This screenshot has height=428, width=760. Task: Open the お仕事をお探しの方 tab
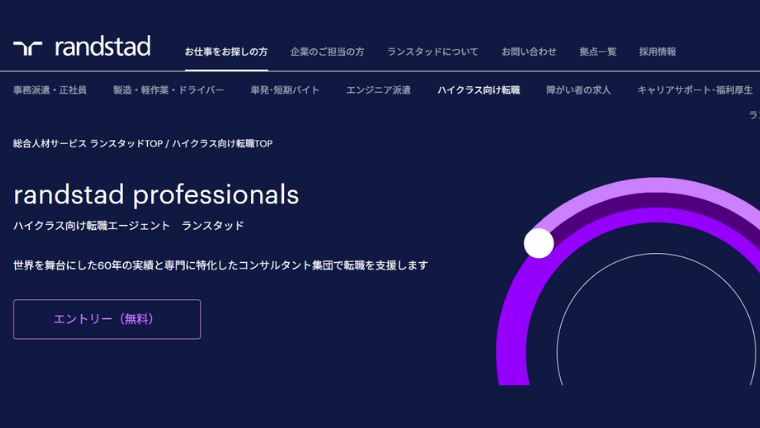pos(226,52)
